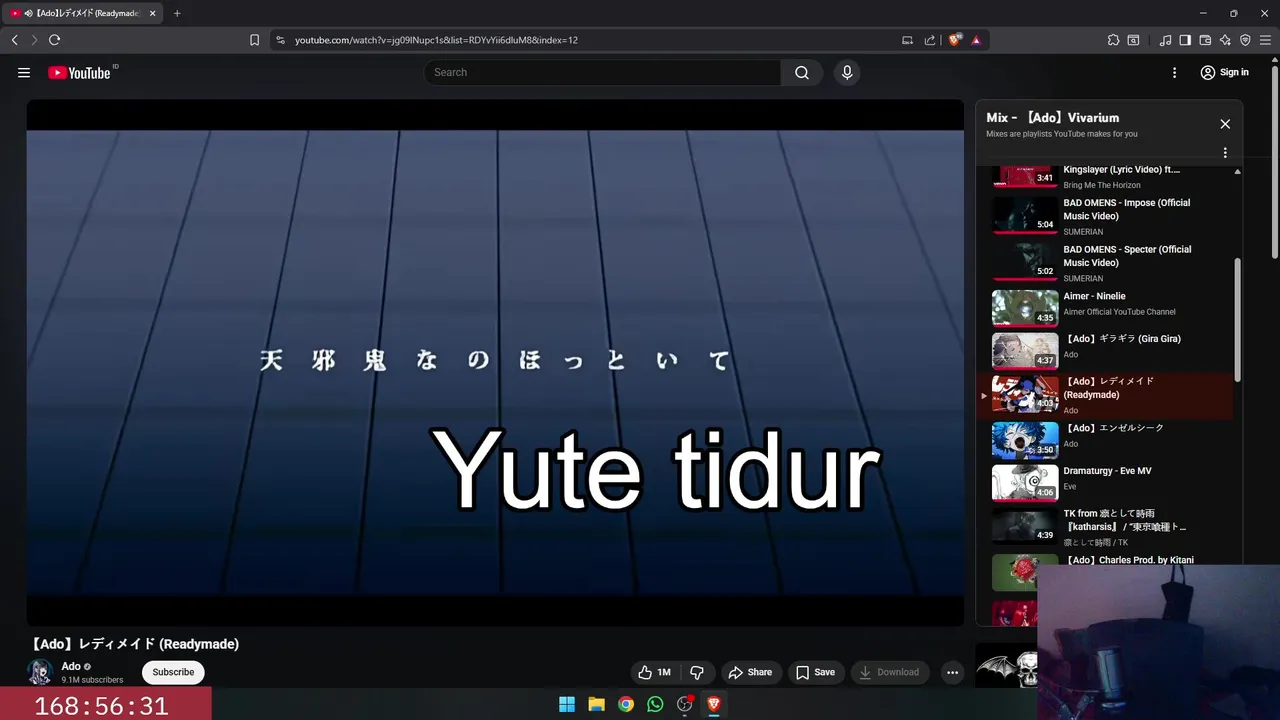Open the Brave Shields lion icon
Screen dimensions: 1280x720
click(x=955, y=40)
